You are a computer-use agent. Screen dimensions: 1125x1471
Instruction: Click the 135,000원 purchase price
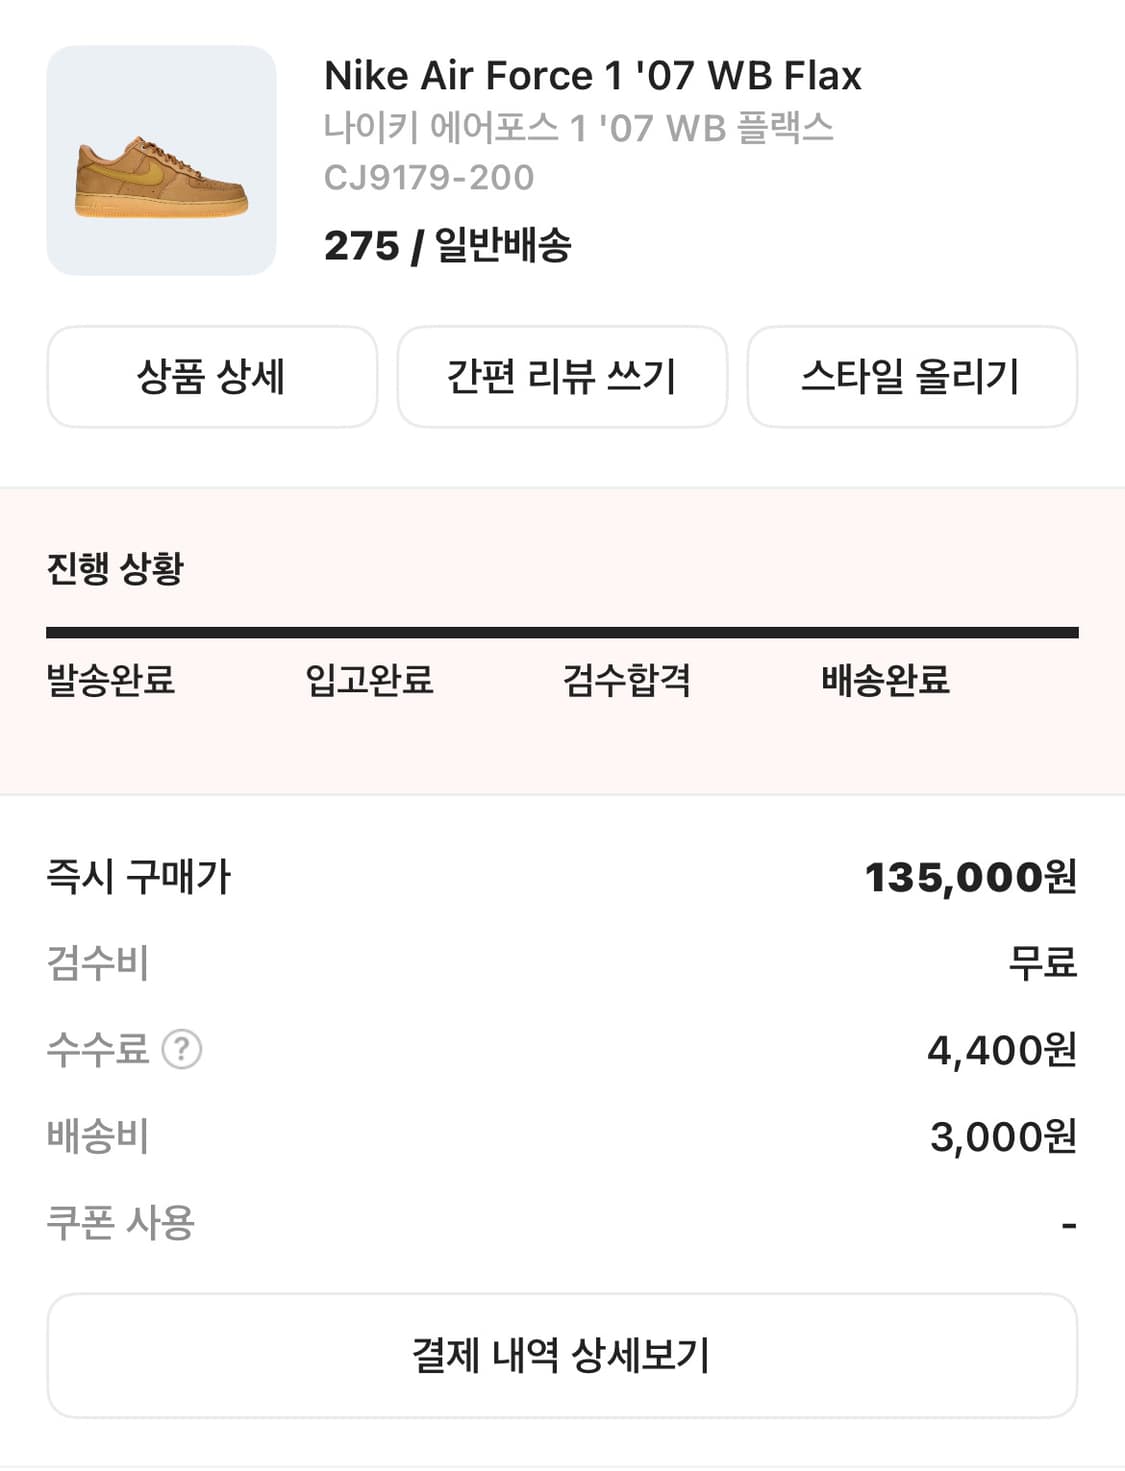[x=970, y=878]
